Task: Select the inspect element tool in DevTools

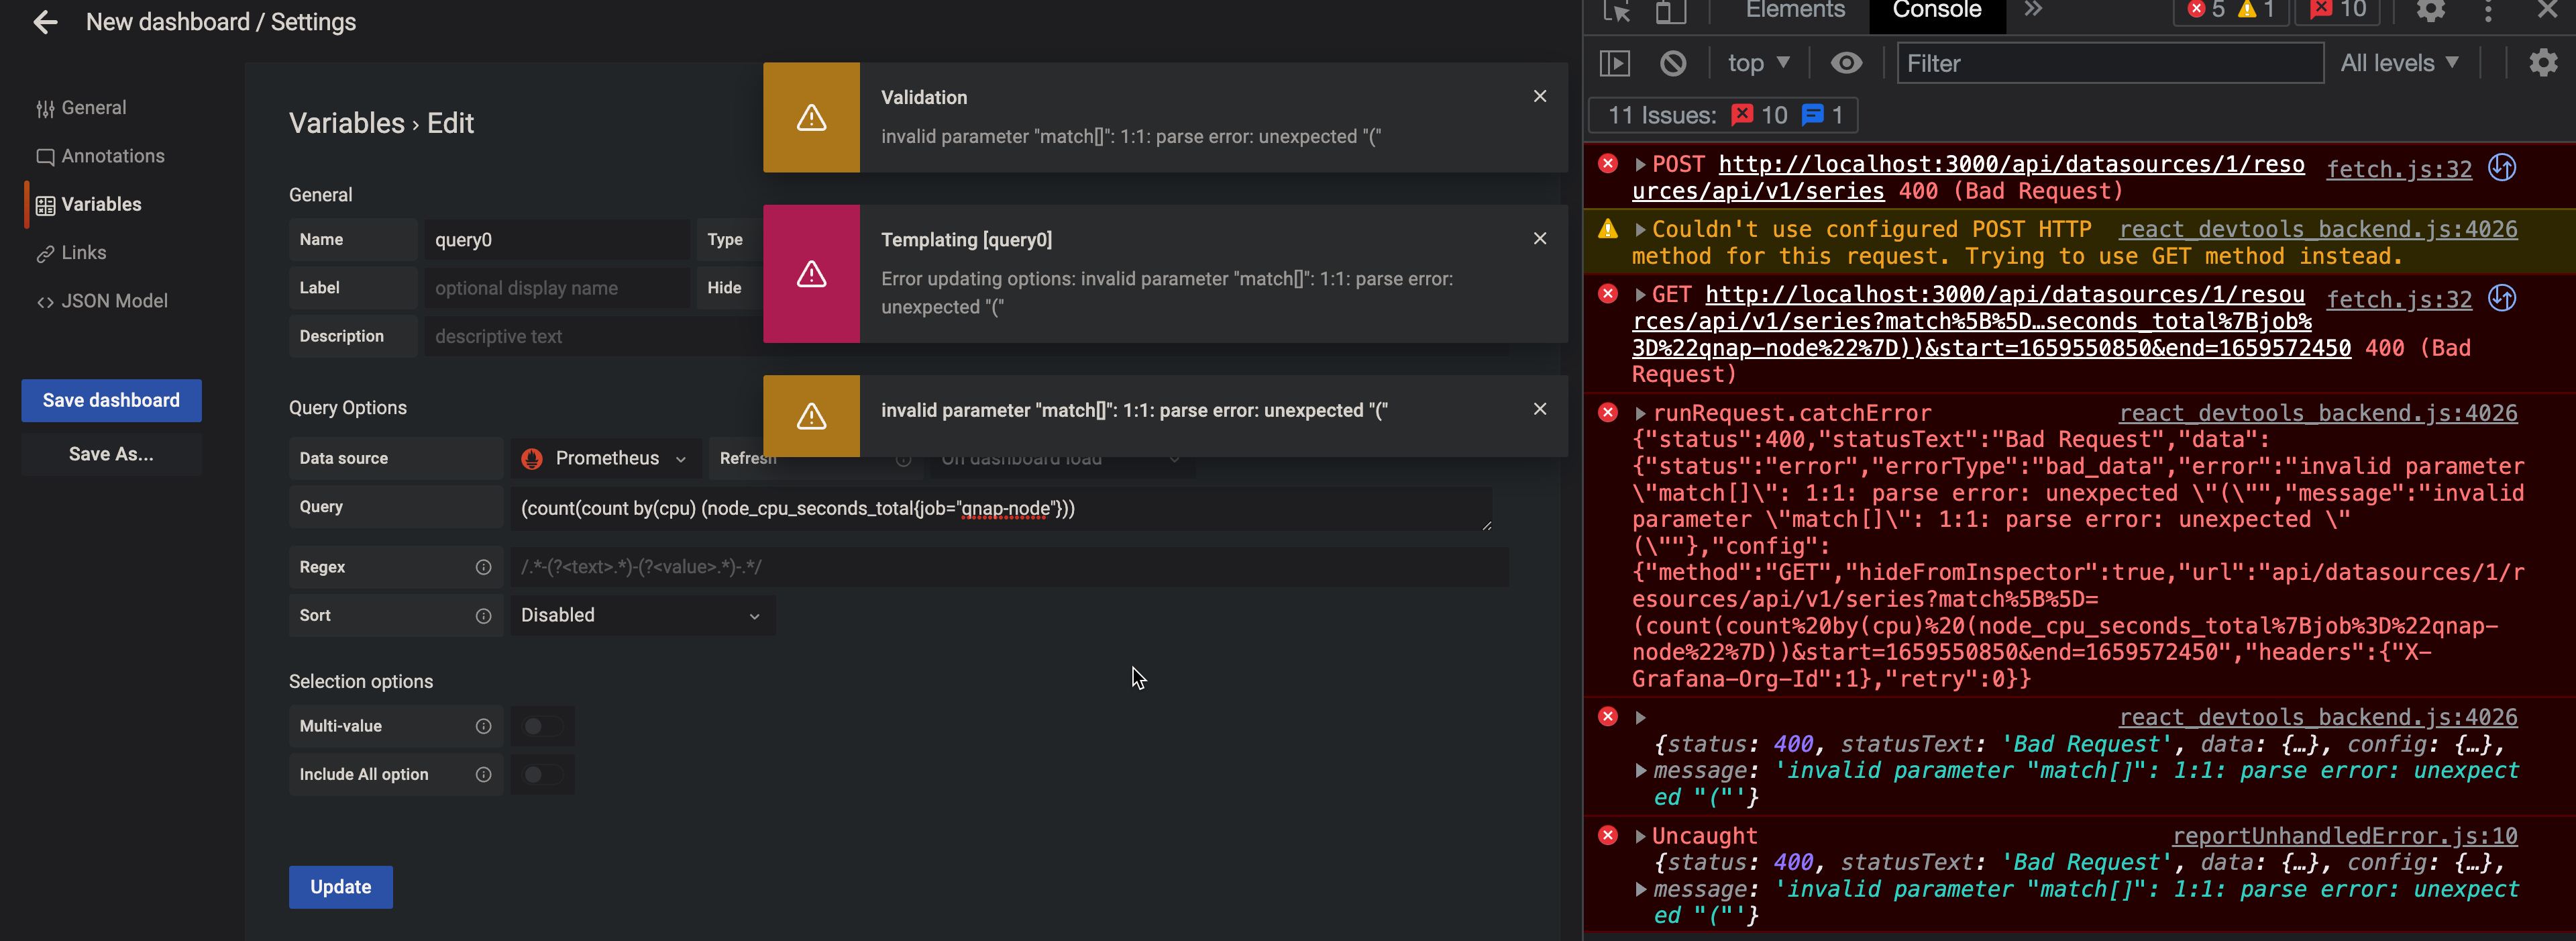Action: pos(1614,12)
